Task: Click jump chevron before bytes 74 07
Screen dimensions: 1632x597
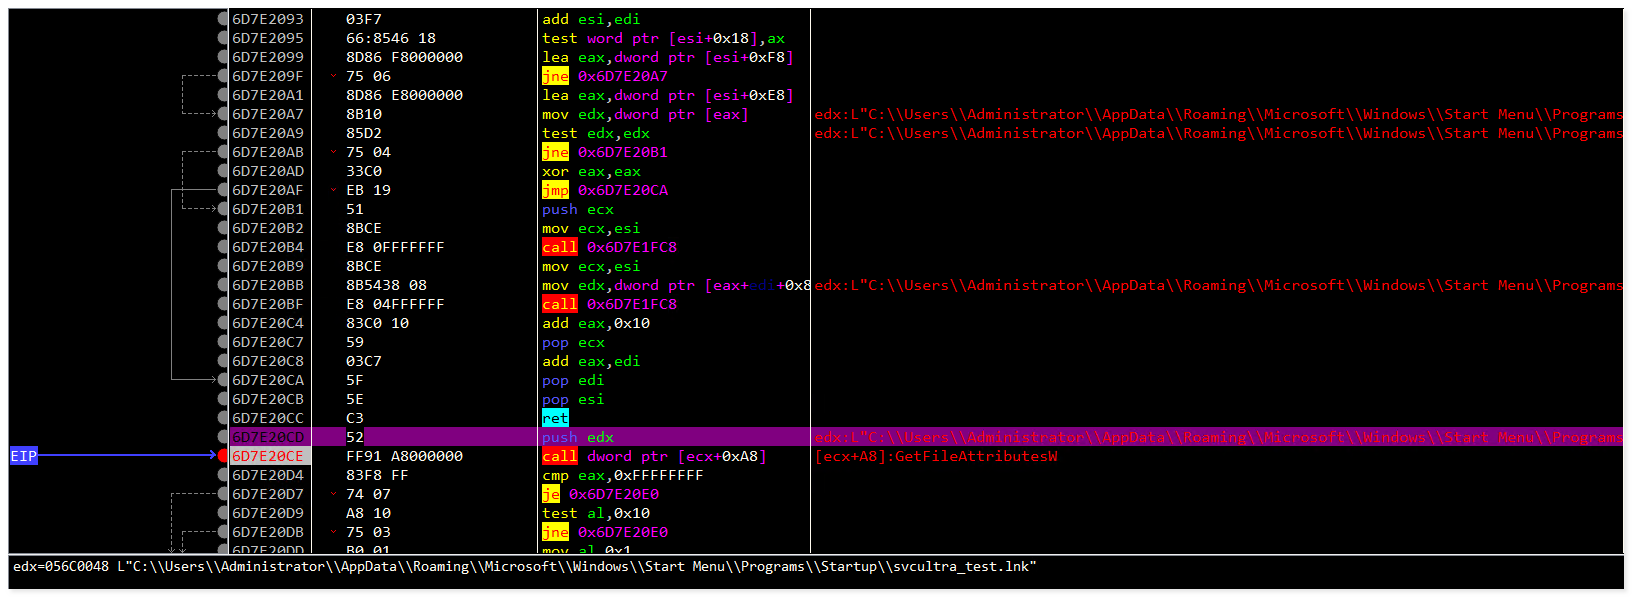Action: coord(333,494)
